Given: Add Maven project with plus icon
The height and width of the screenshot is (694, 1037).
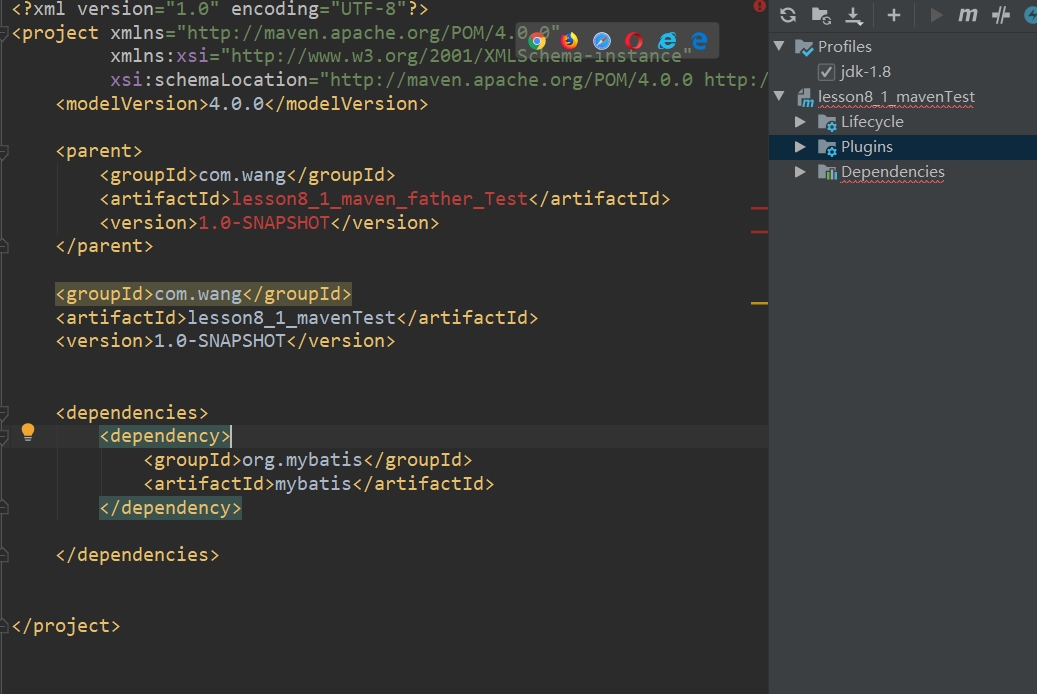Looking at the screenshot, I should pos(893,15).
